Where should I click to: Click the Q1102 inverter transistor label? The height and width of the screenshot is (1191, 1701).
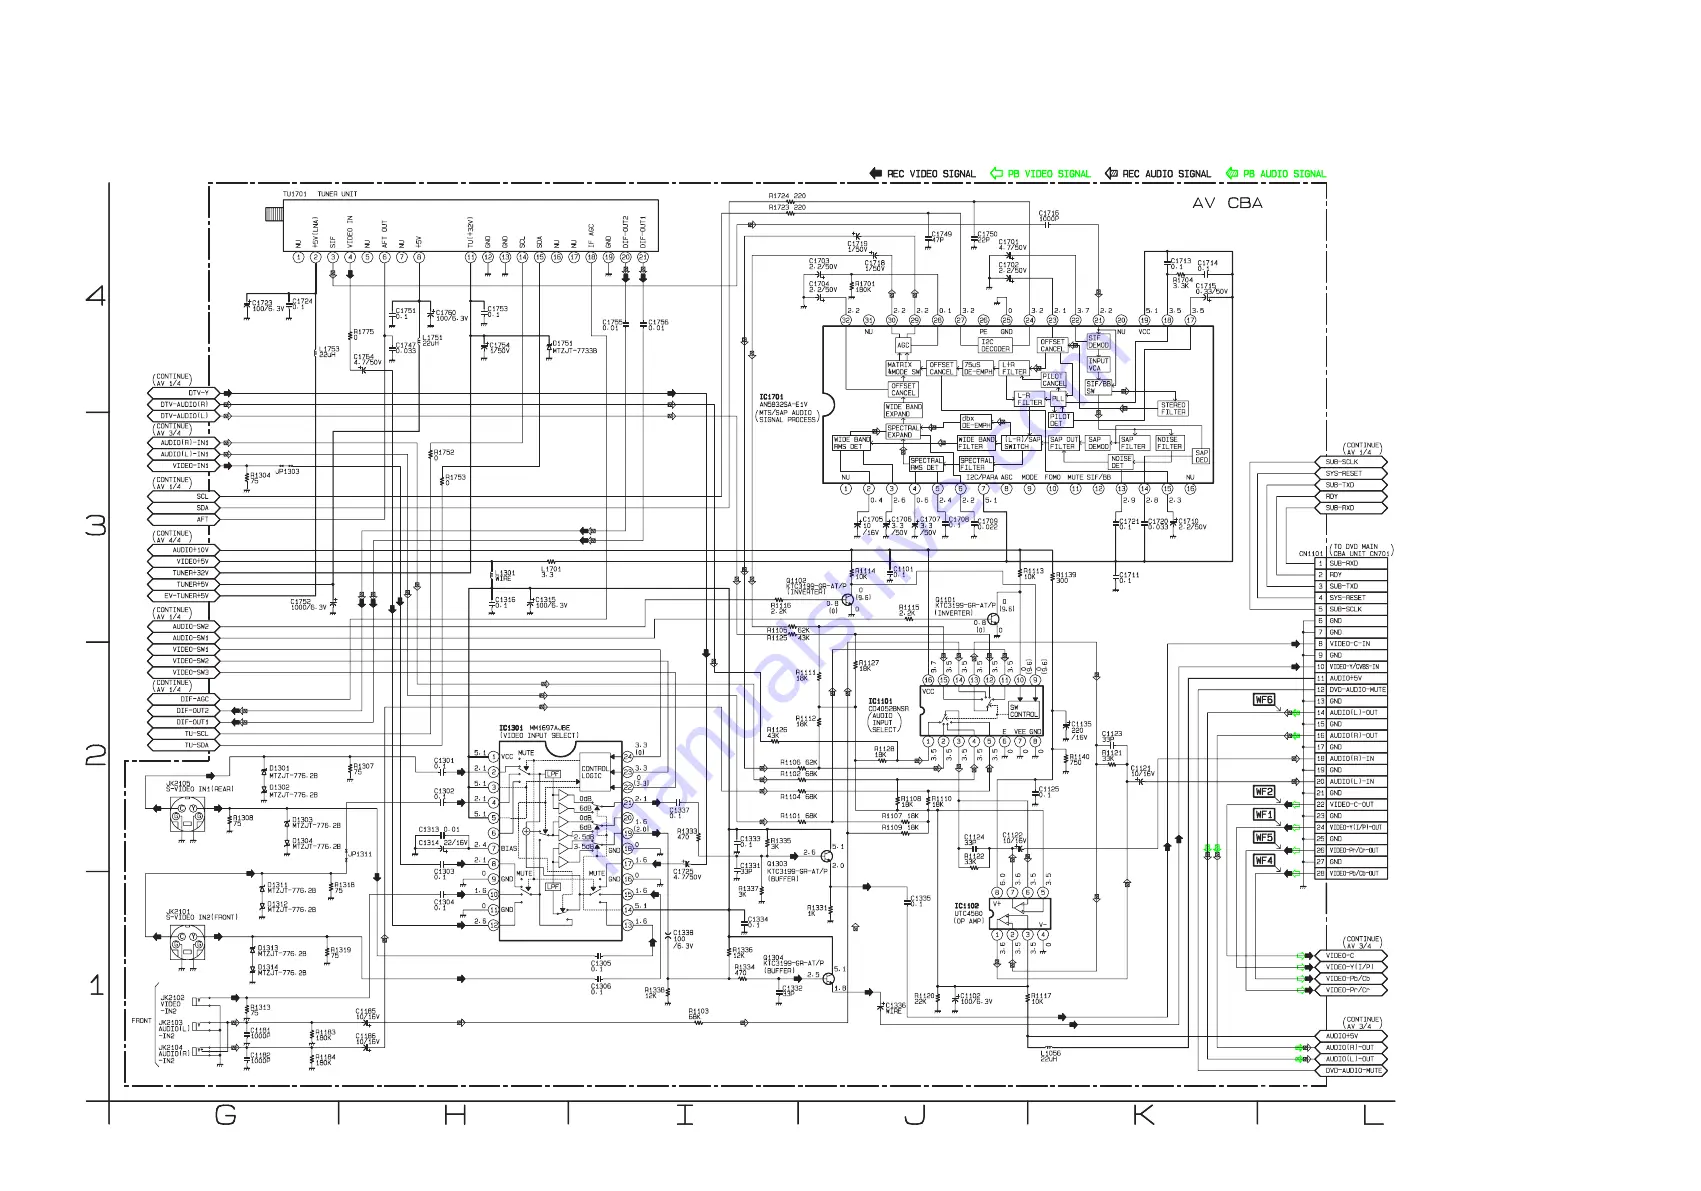click(x=816, y=586)
